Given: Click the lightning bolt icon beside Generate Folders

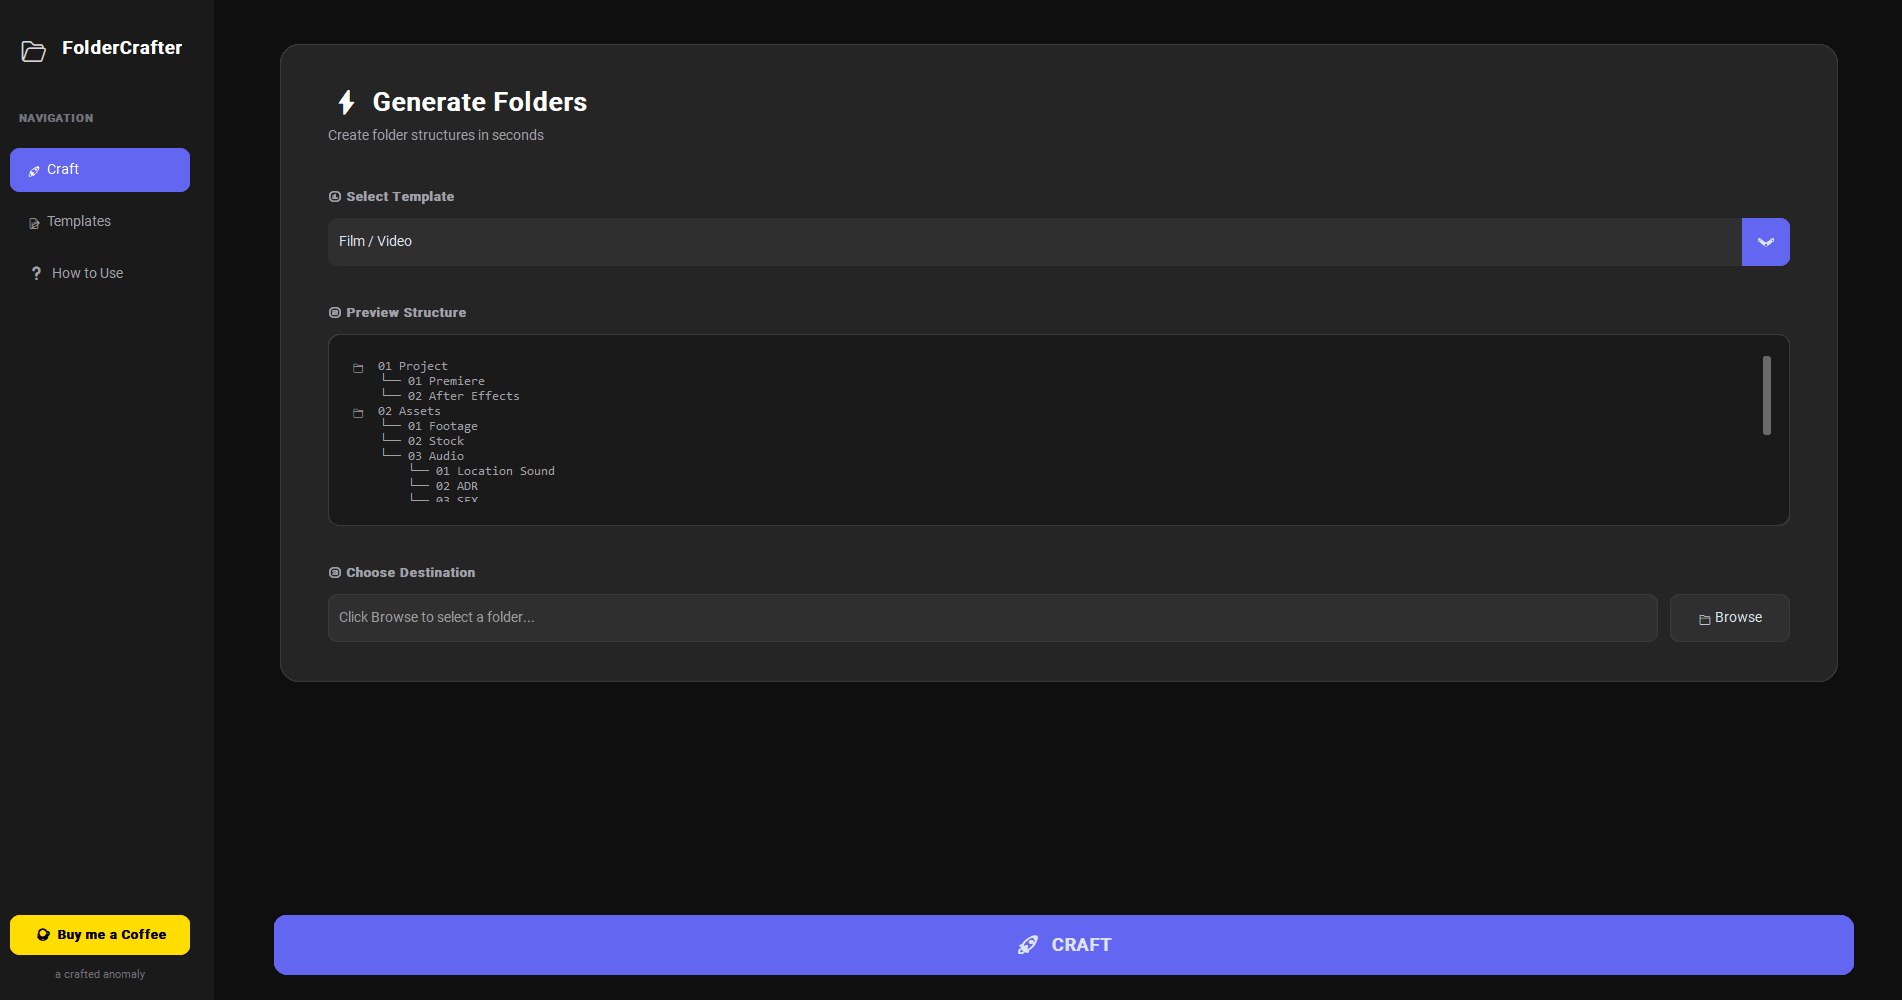Looking at the screenshot, I should tap(346, 102).
